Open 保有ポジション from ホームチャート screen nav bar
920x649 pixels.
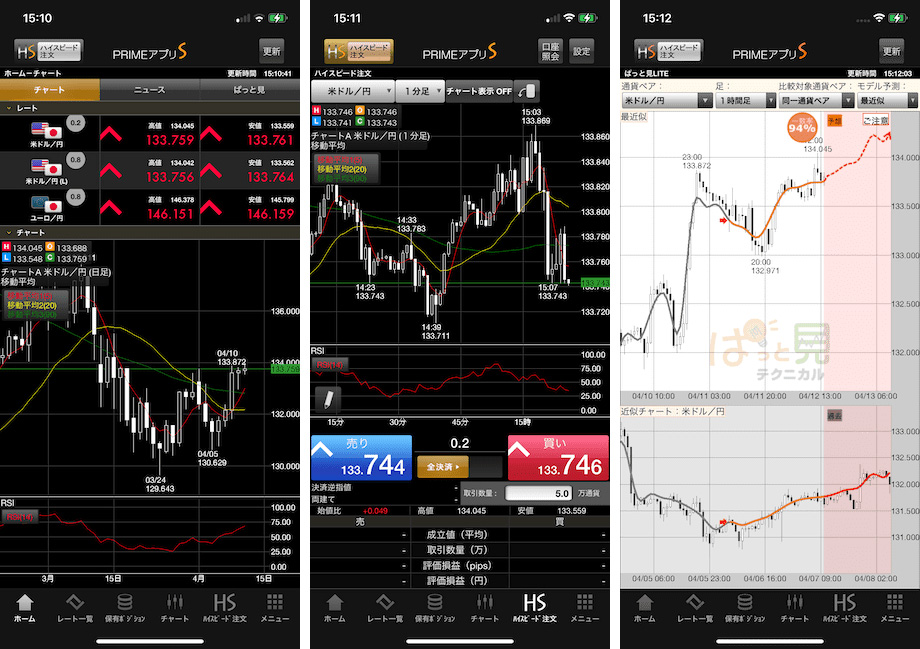(x=124, y=608)
